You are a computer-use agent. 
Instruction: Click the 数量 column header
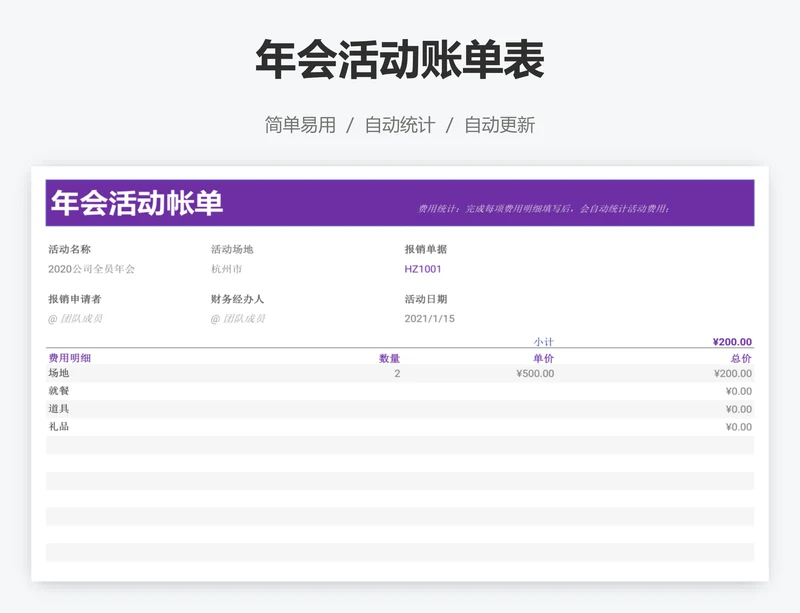(x=389, y=358)
